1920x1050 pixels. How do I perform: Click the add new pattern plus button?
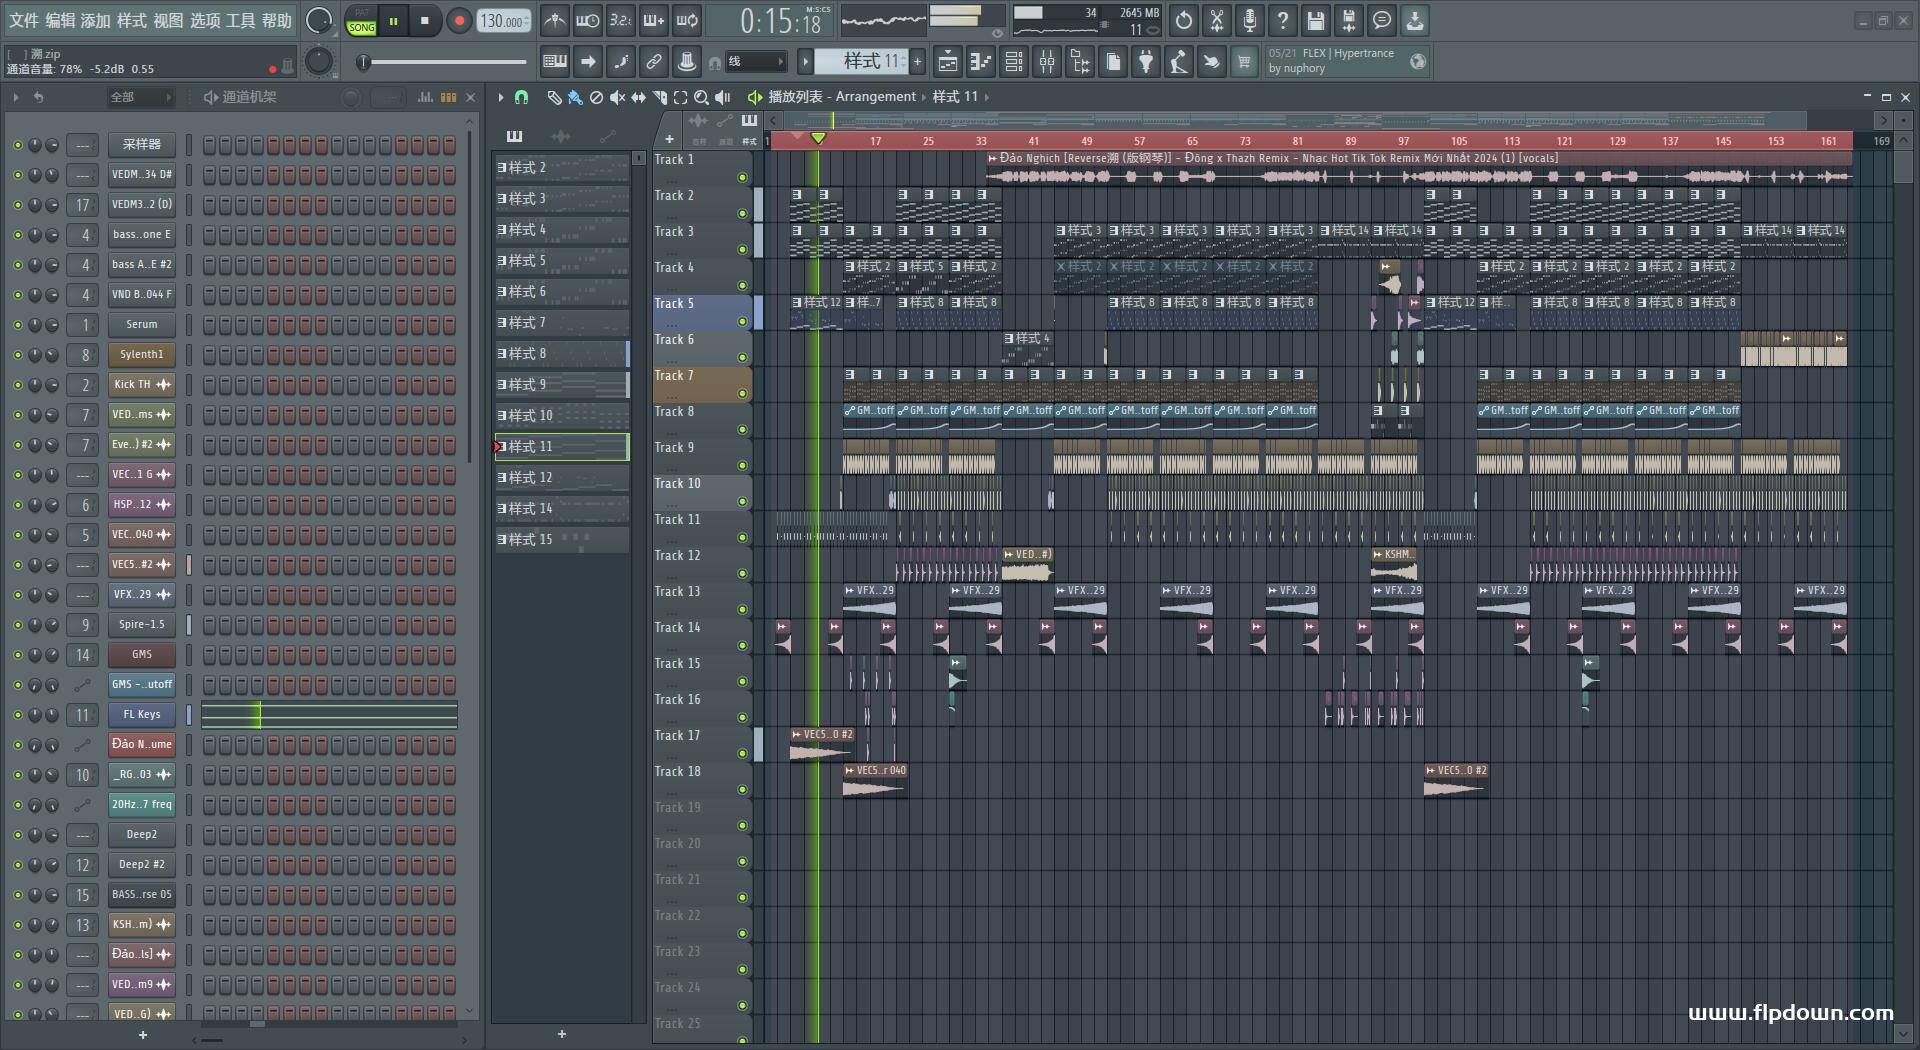point(917,62)
